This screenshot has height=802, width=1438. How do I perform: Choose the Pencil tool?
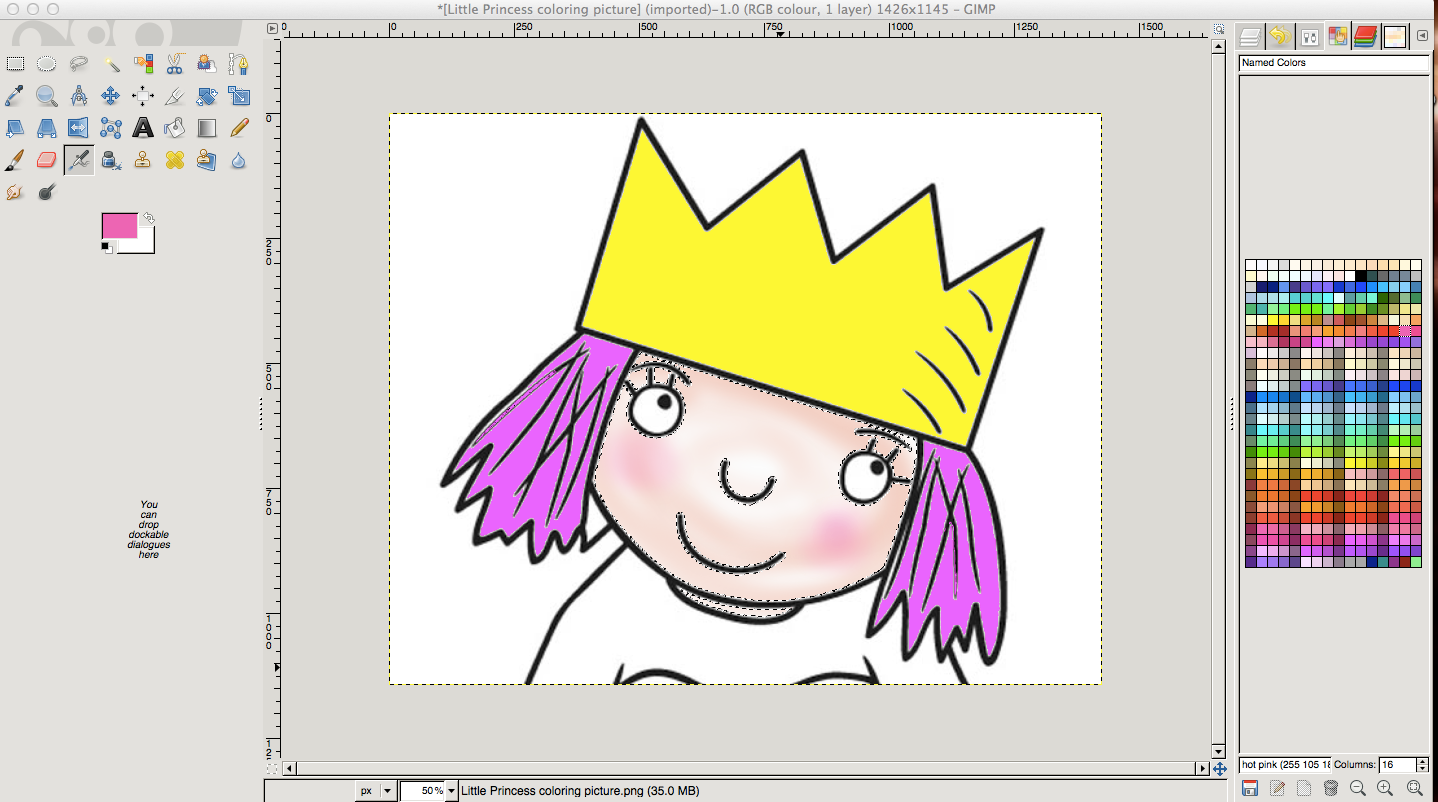(x=239, y=128)
